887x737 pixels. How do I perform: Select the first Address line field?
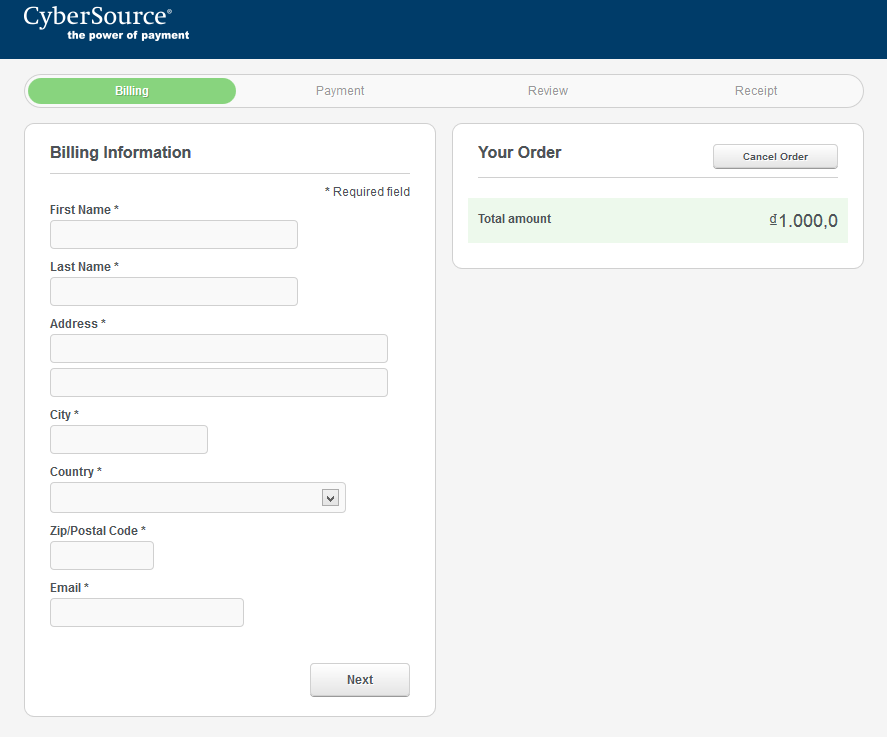(x=219, y=349)
